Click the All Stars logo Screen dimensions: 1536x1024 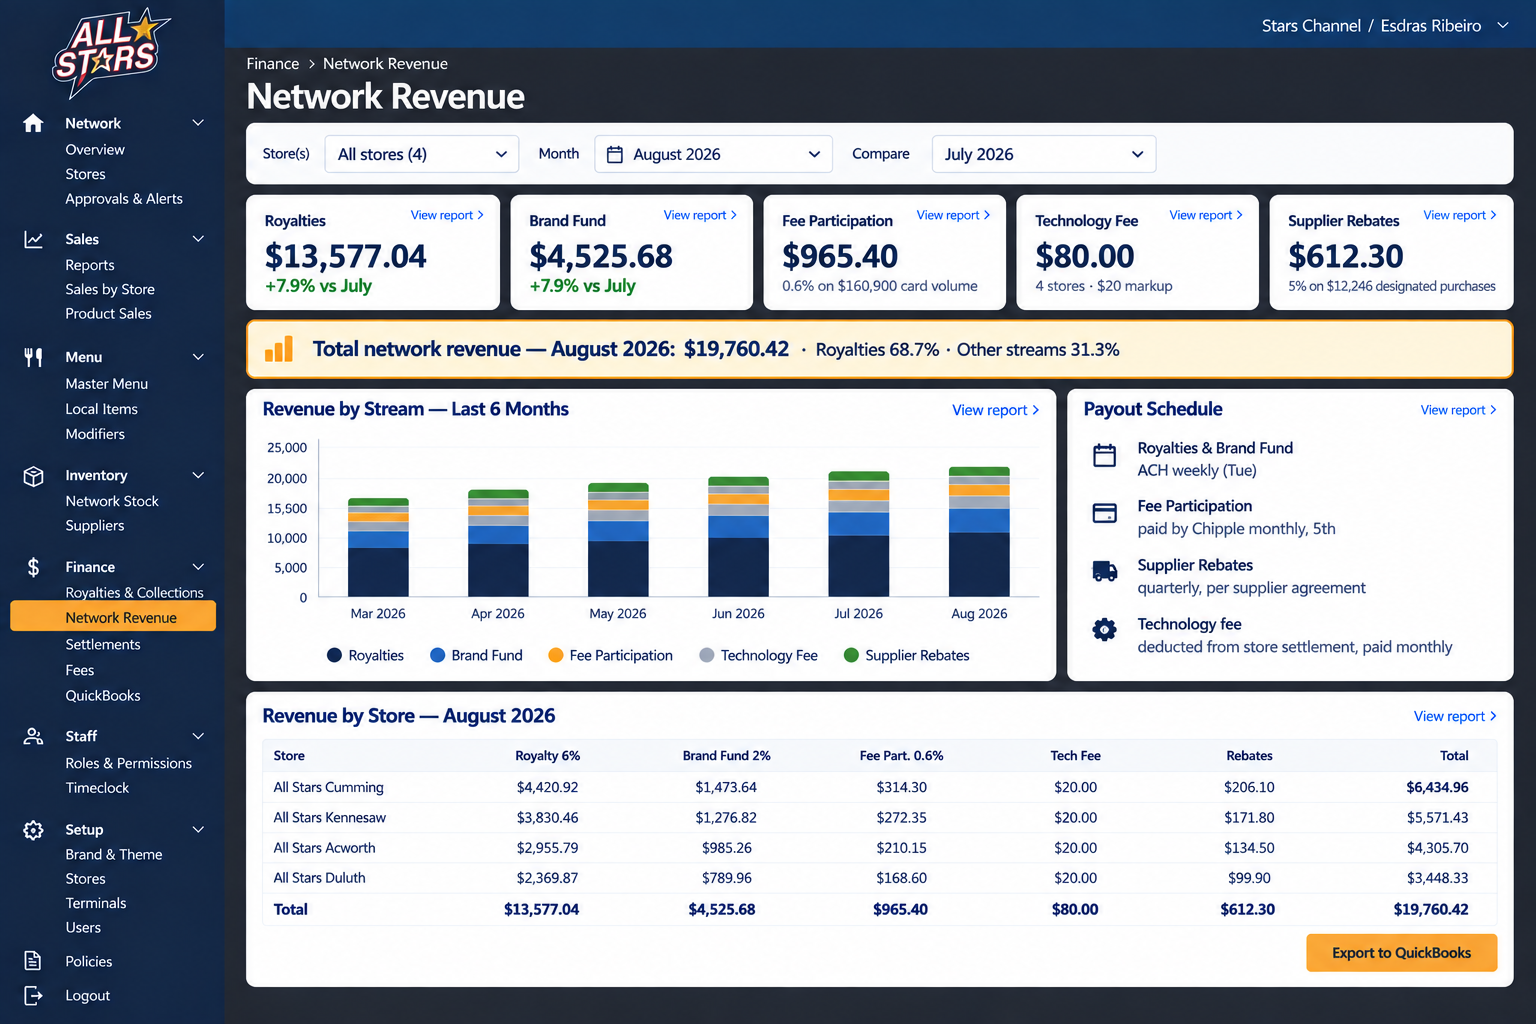tap(110, 52)
